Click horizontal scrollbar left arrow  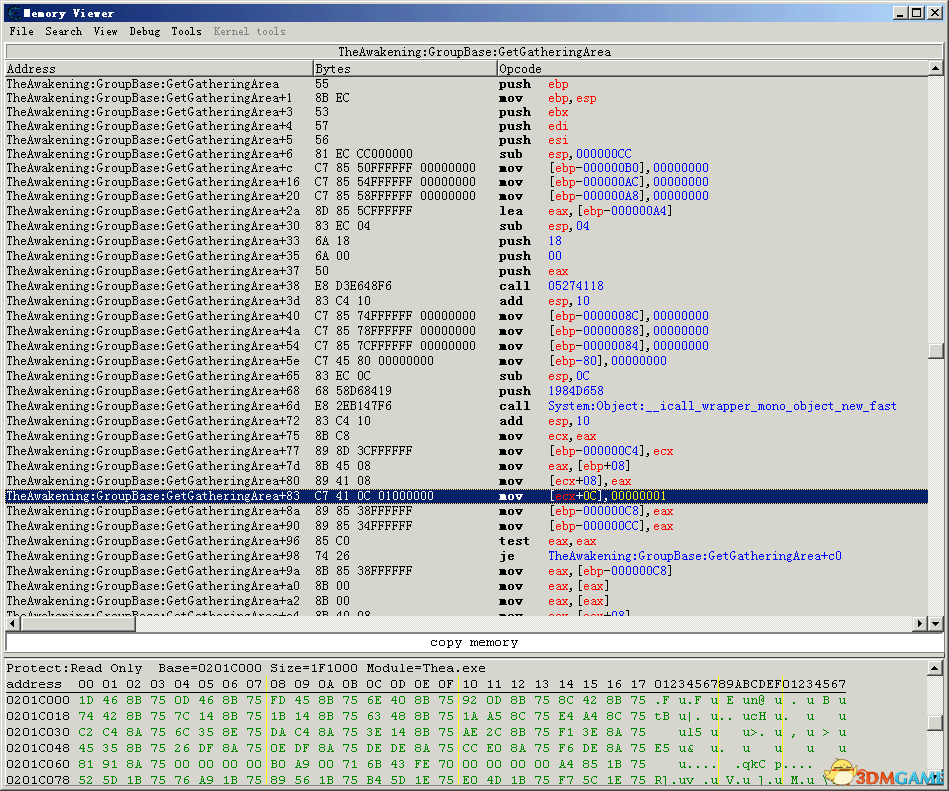pos(12,623)
